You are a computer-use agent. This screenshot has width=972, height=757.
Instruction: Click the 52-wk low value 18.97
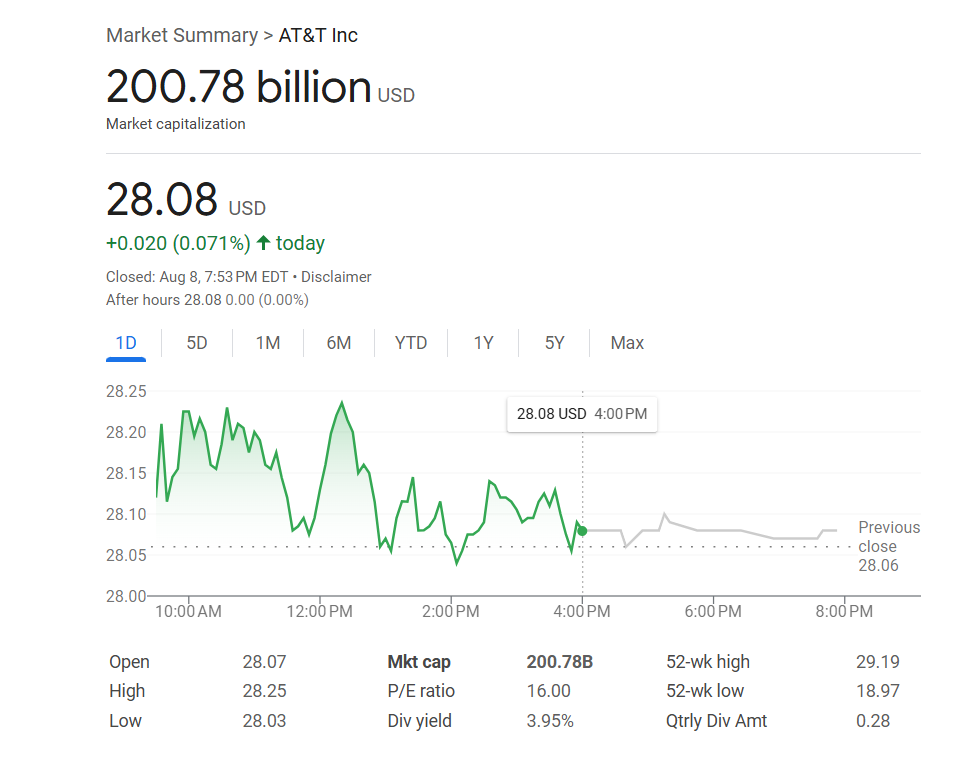click(877, 691)
